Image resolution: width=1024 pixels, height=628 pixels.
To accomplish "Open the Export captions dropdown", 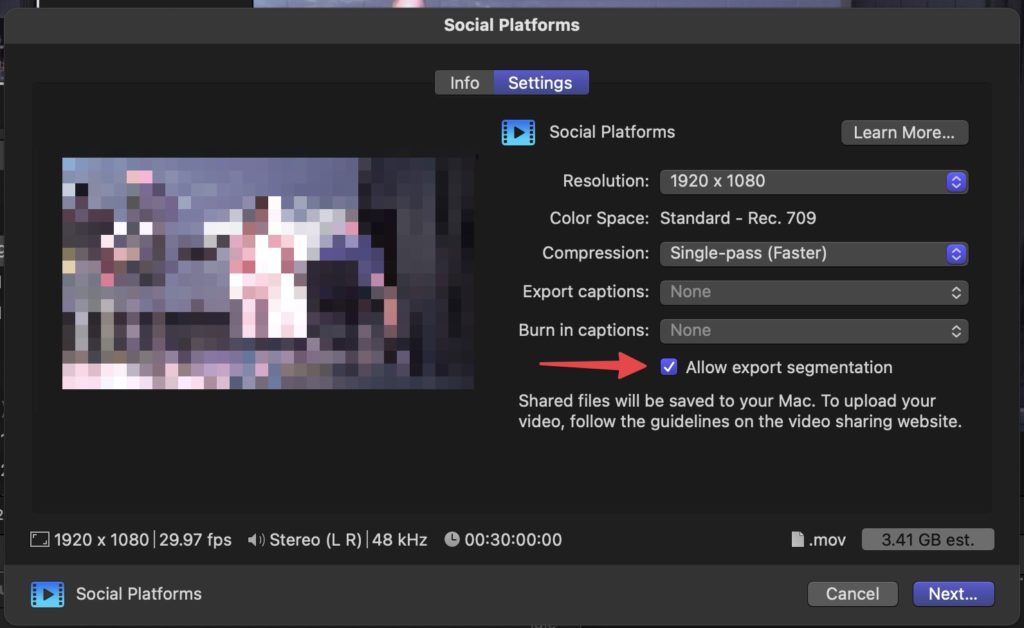I will [x=814, y=292].
